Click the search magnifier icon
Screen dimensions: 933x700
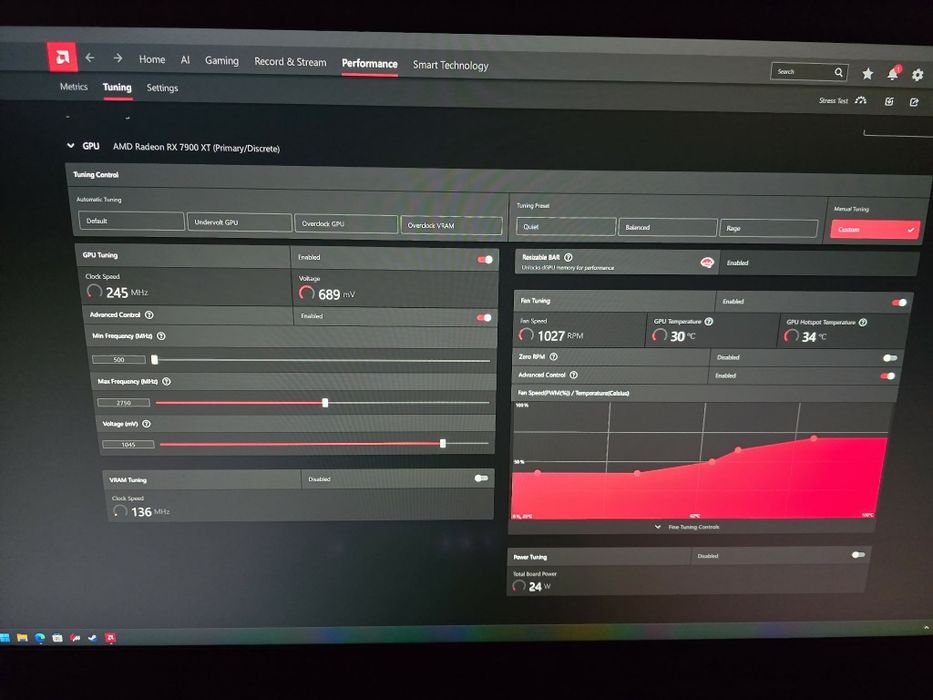[838, 73]
